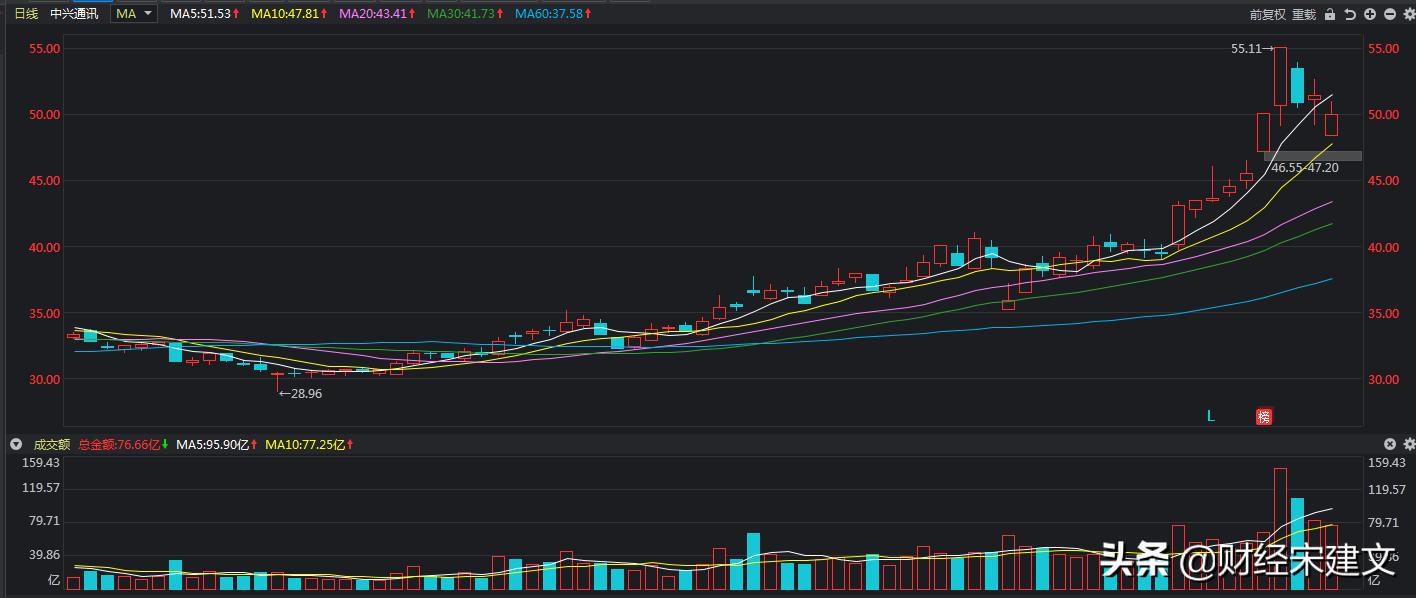Click the red 榜 marker badge
The height and width of the screenshot is (598, 1416).
1264,417
